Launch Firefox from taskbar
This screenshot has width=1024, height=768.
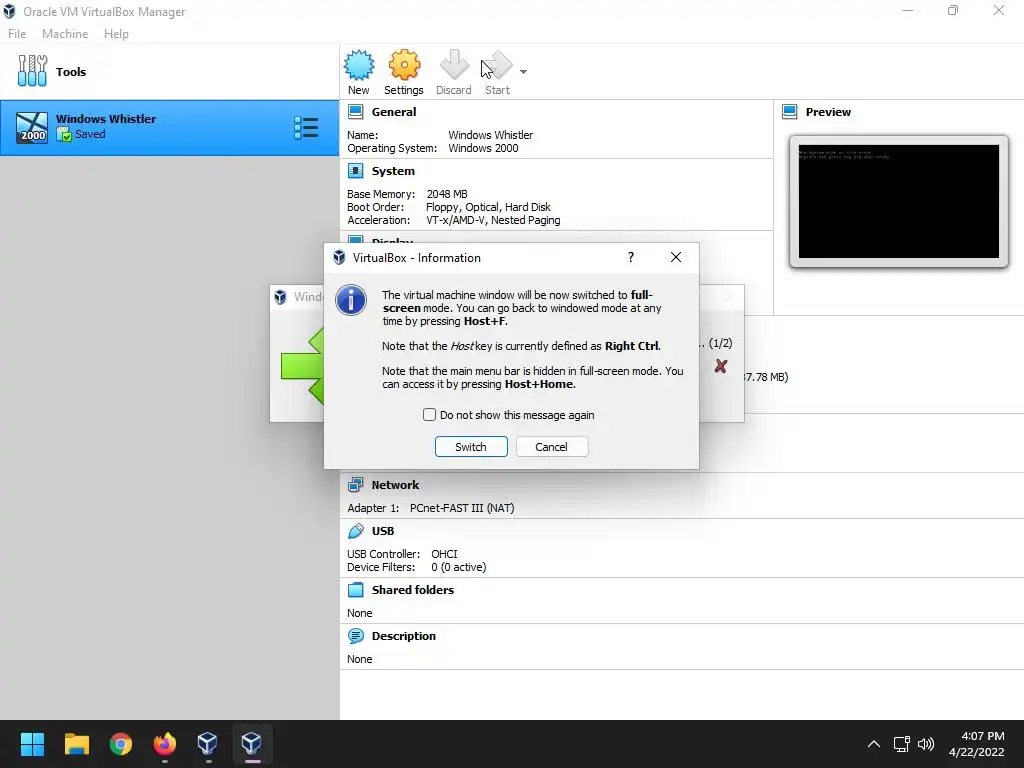(165, 743)
